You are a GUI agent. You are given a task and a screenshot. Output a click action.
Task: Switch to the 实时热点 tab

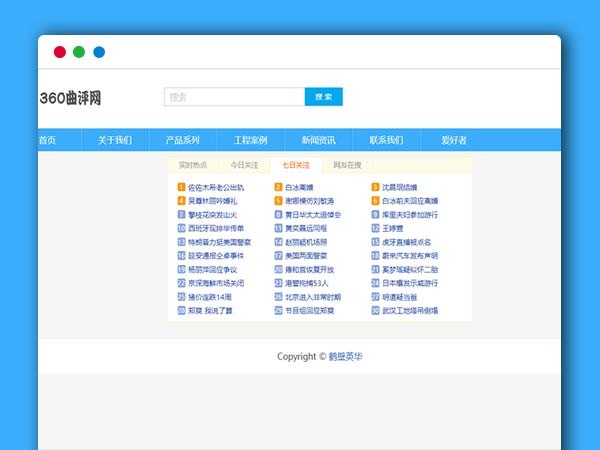(x=193, y=164)
